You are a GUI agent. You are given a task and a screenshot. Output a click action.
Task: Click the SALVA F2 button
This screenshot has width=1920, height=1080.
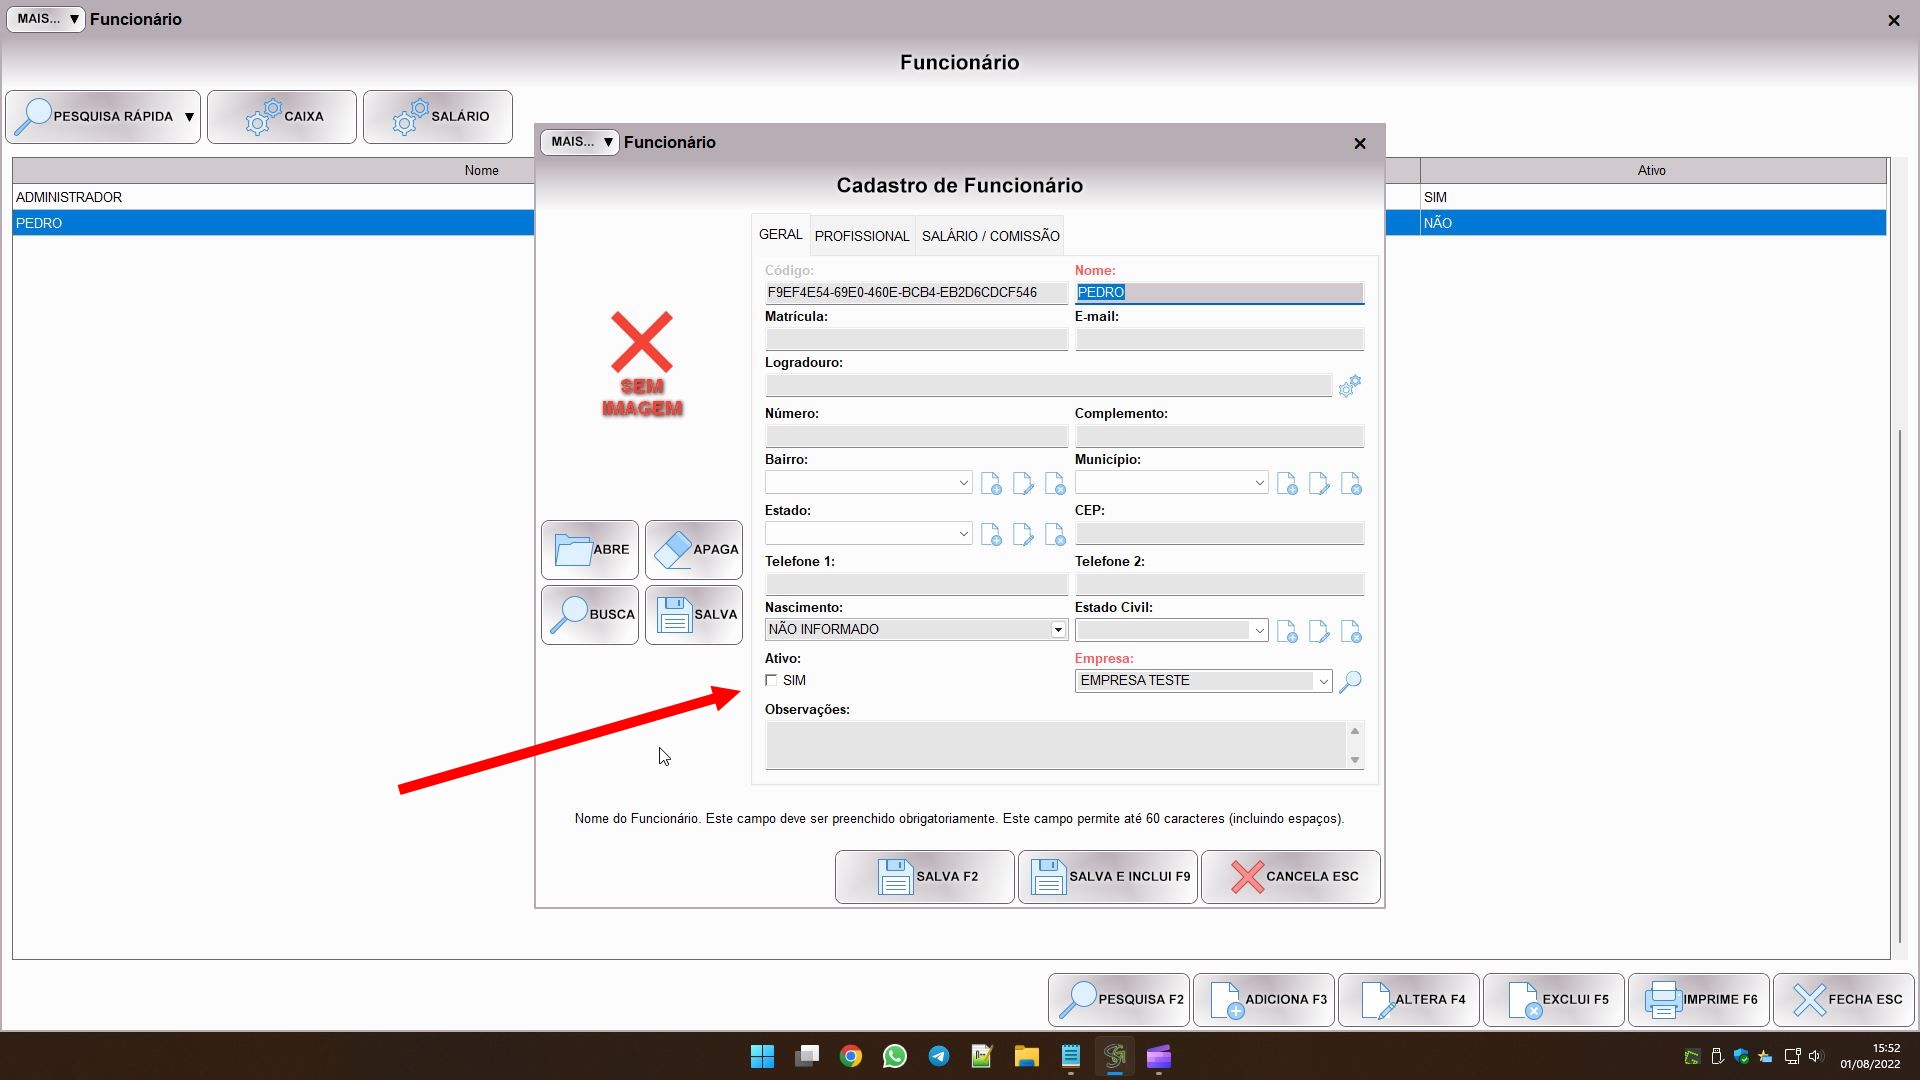(924, 877)
